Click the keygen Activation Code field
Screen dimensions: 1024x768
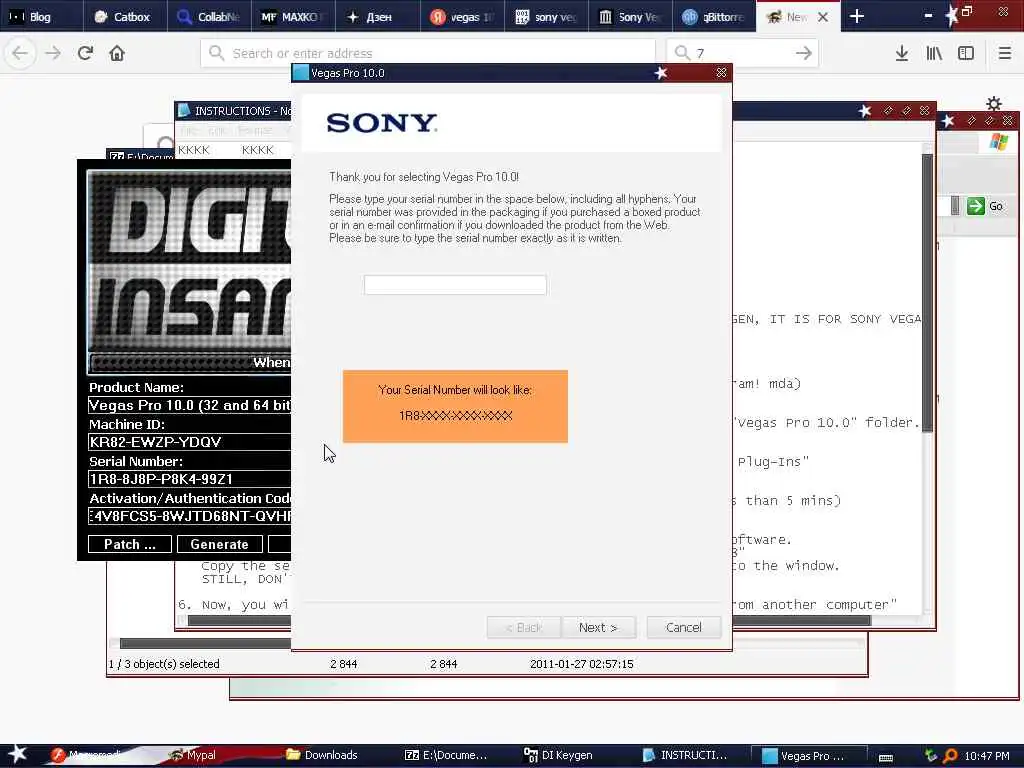point(189,516)
